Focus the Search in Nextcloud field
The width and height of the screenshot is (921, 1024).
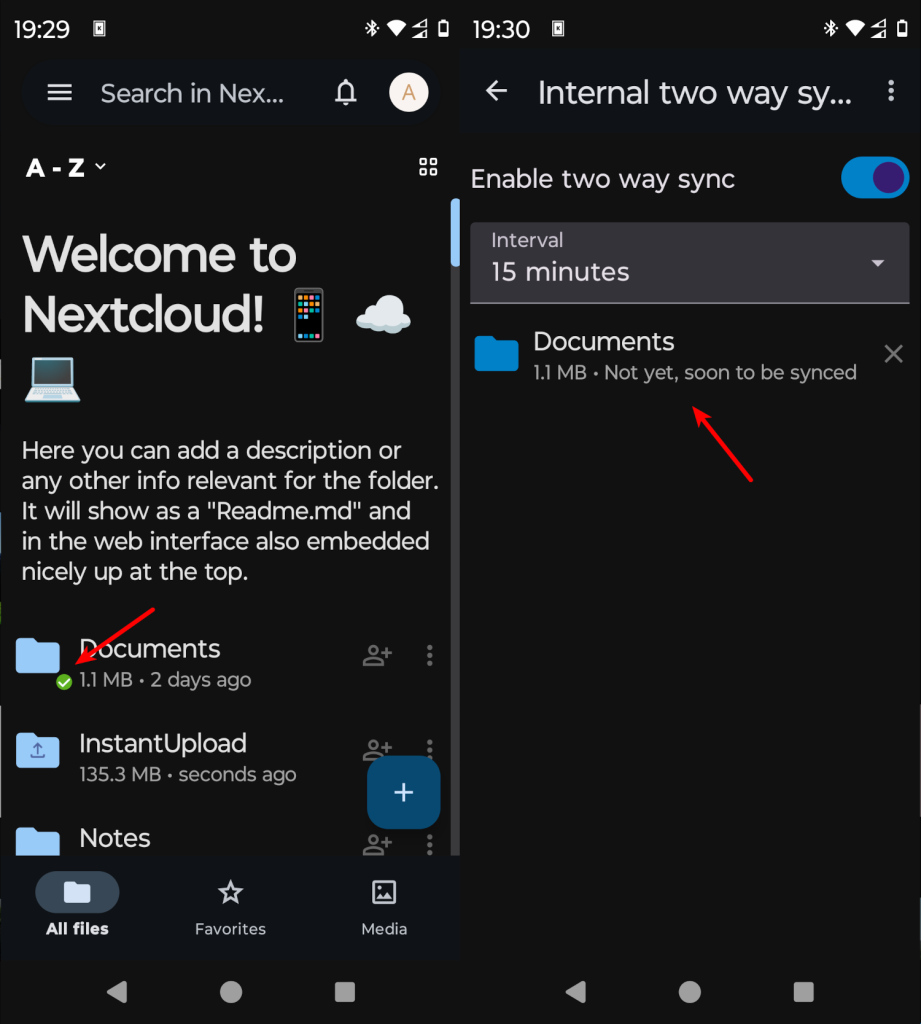pos(192,93)
